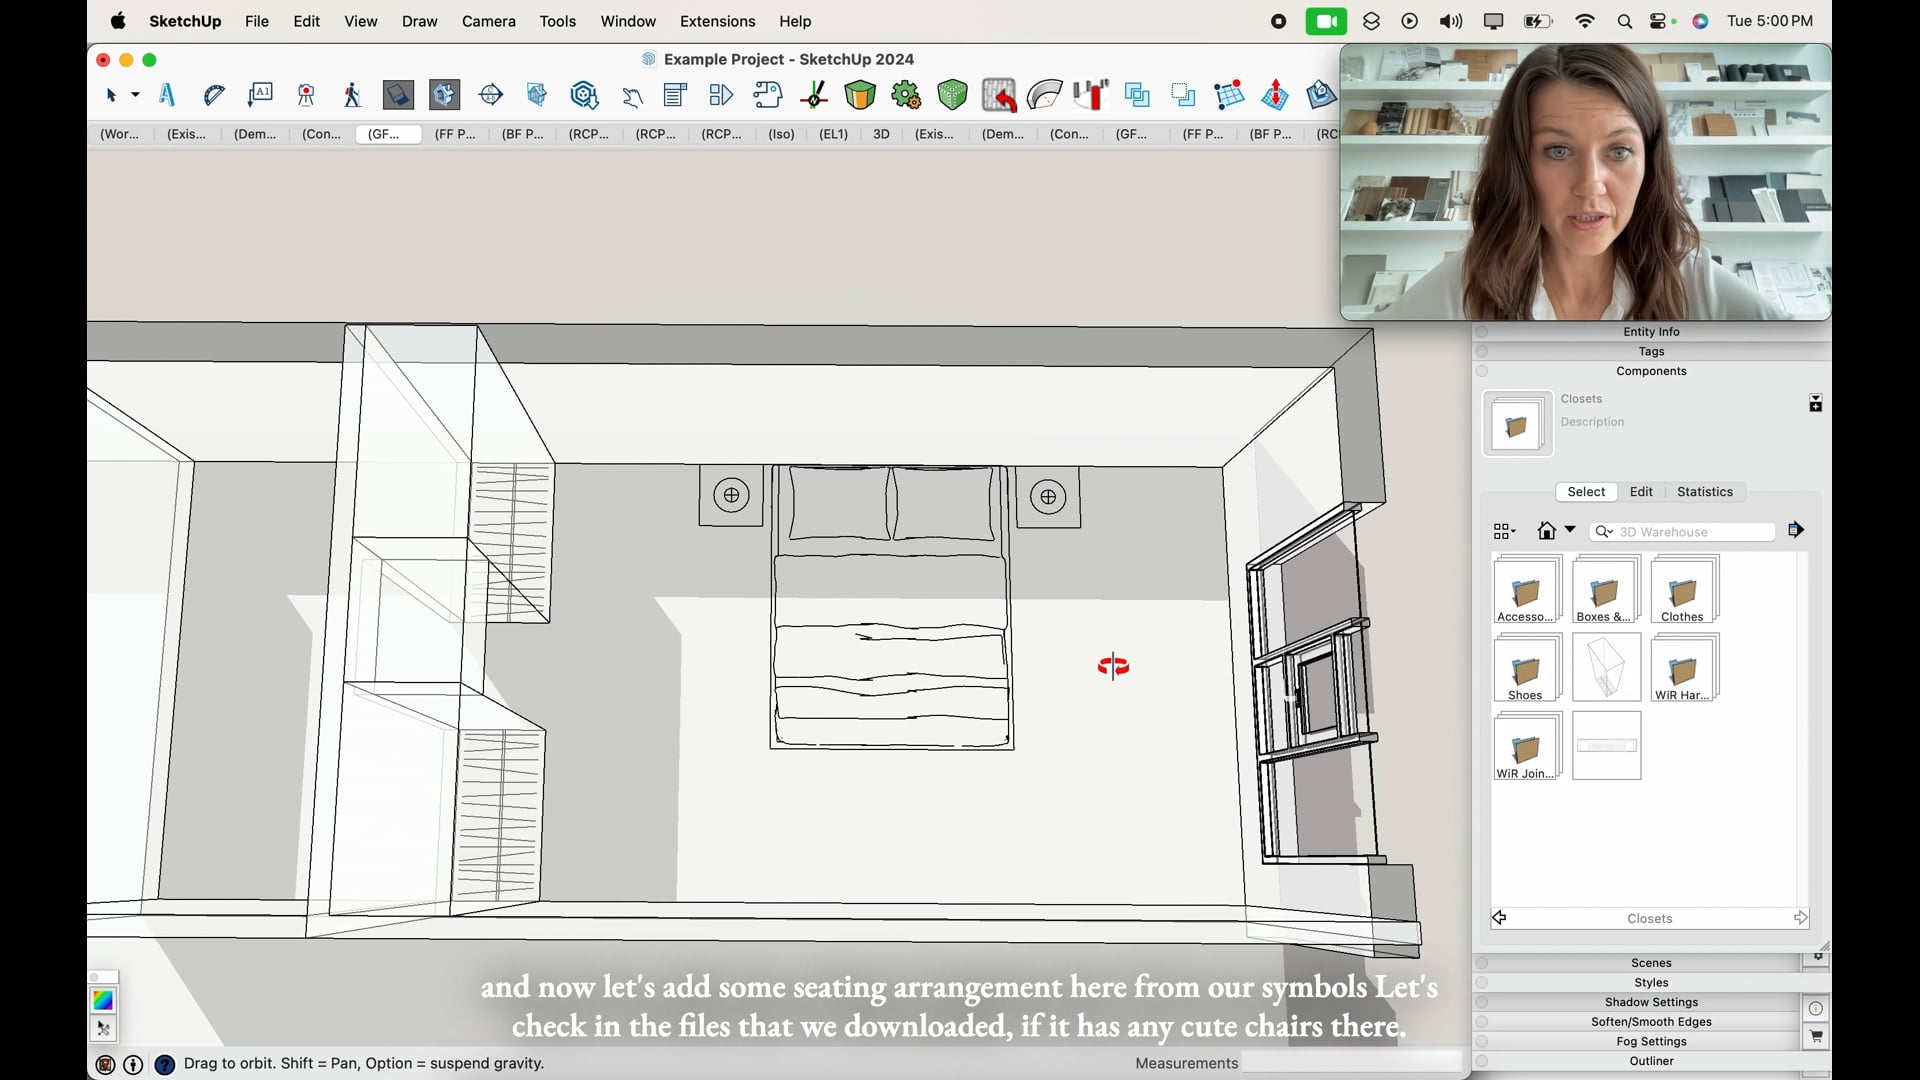Toggle the Entity Info panel collapse control

click(1482, 331)
